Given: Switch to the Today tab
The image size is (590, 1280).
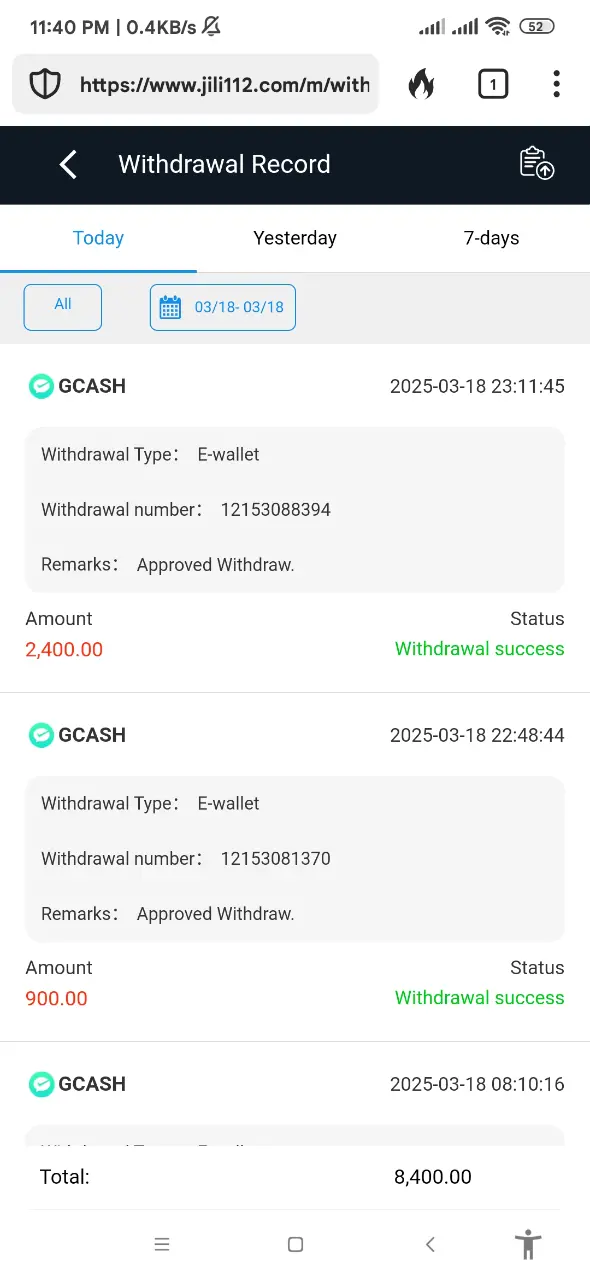Looking at the screenshot, I should click(98, 238).
